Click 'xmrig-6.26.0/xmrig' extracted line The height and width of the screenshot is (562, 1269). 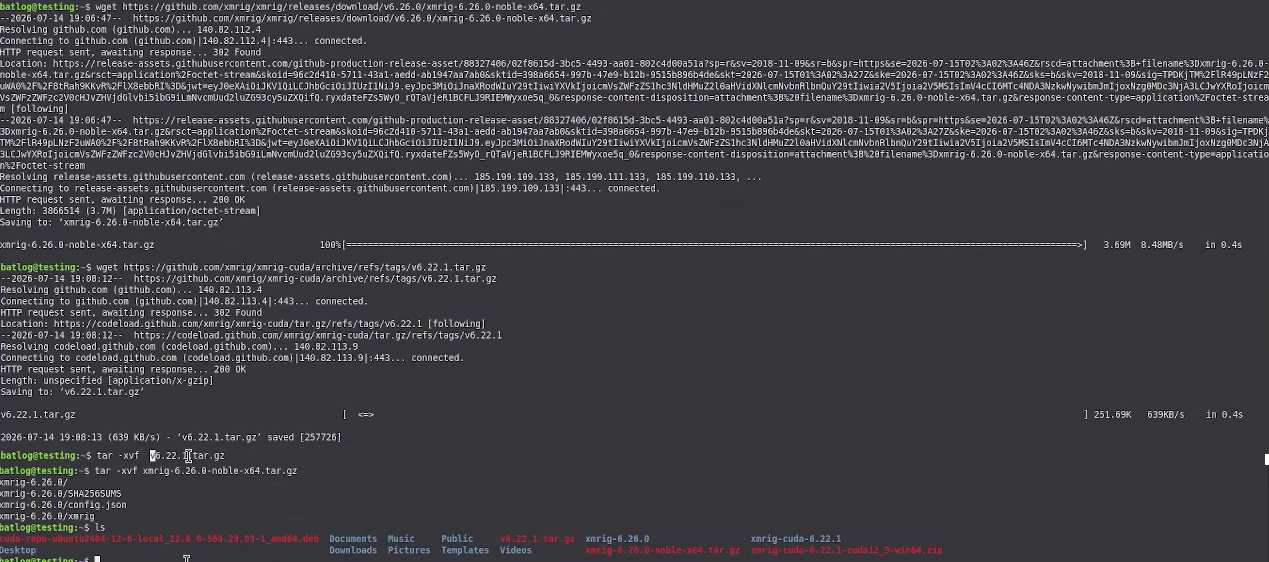click(47, 516)
